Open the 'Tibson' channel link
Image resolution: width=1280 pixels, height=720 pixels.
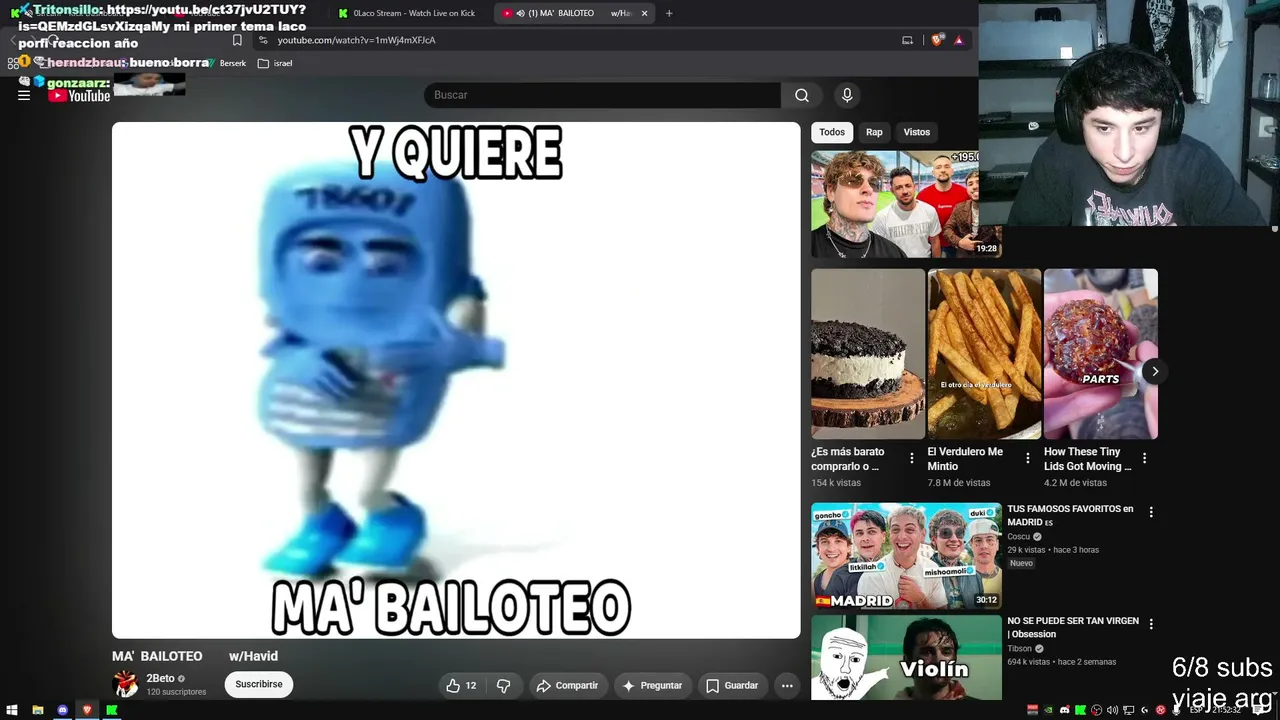tap(1021, 648)
